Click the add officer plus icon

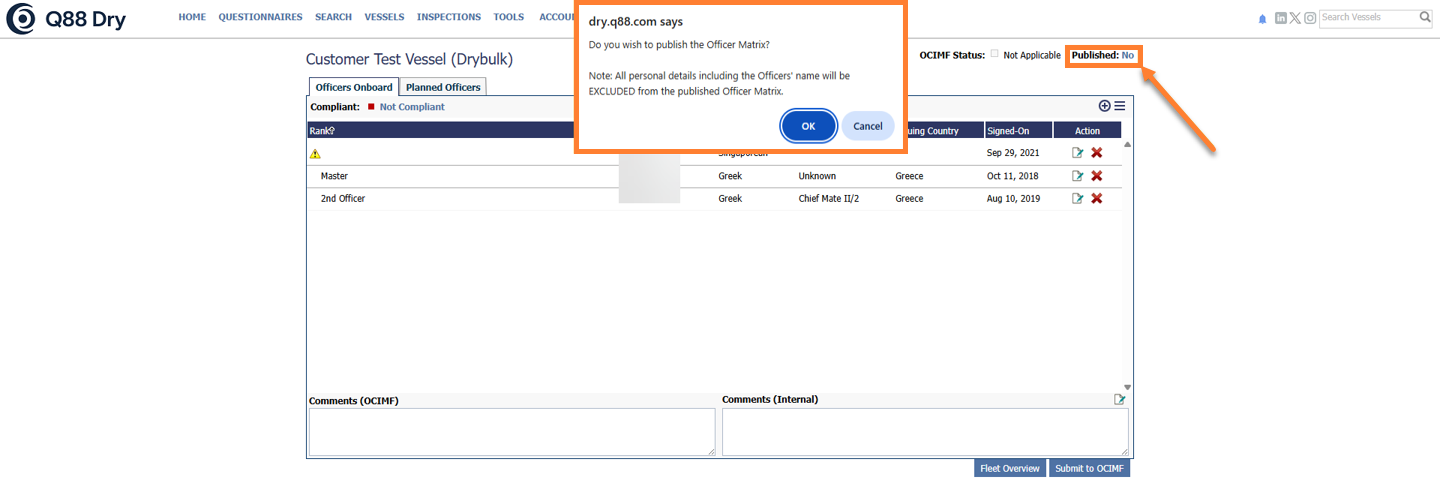1105,106
